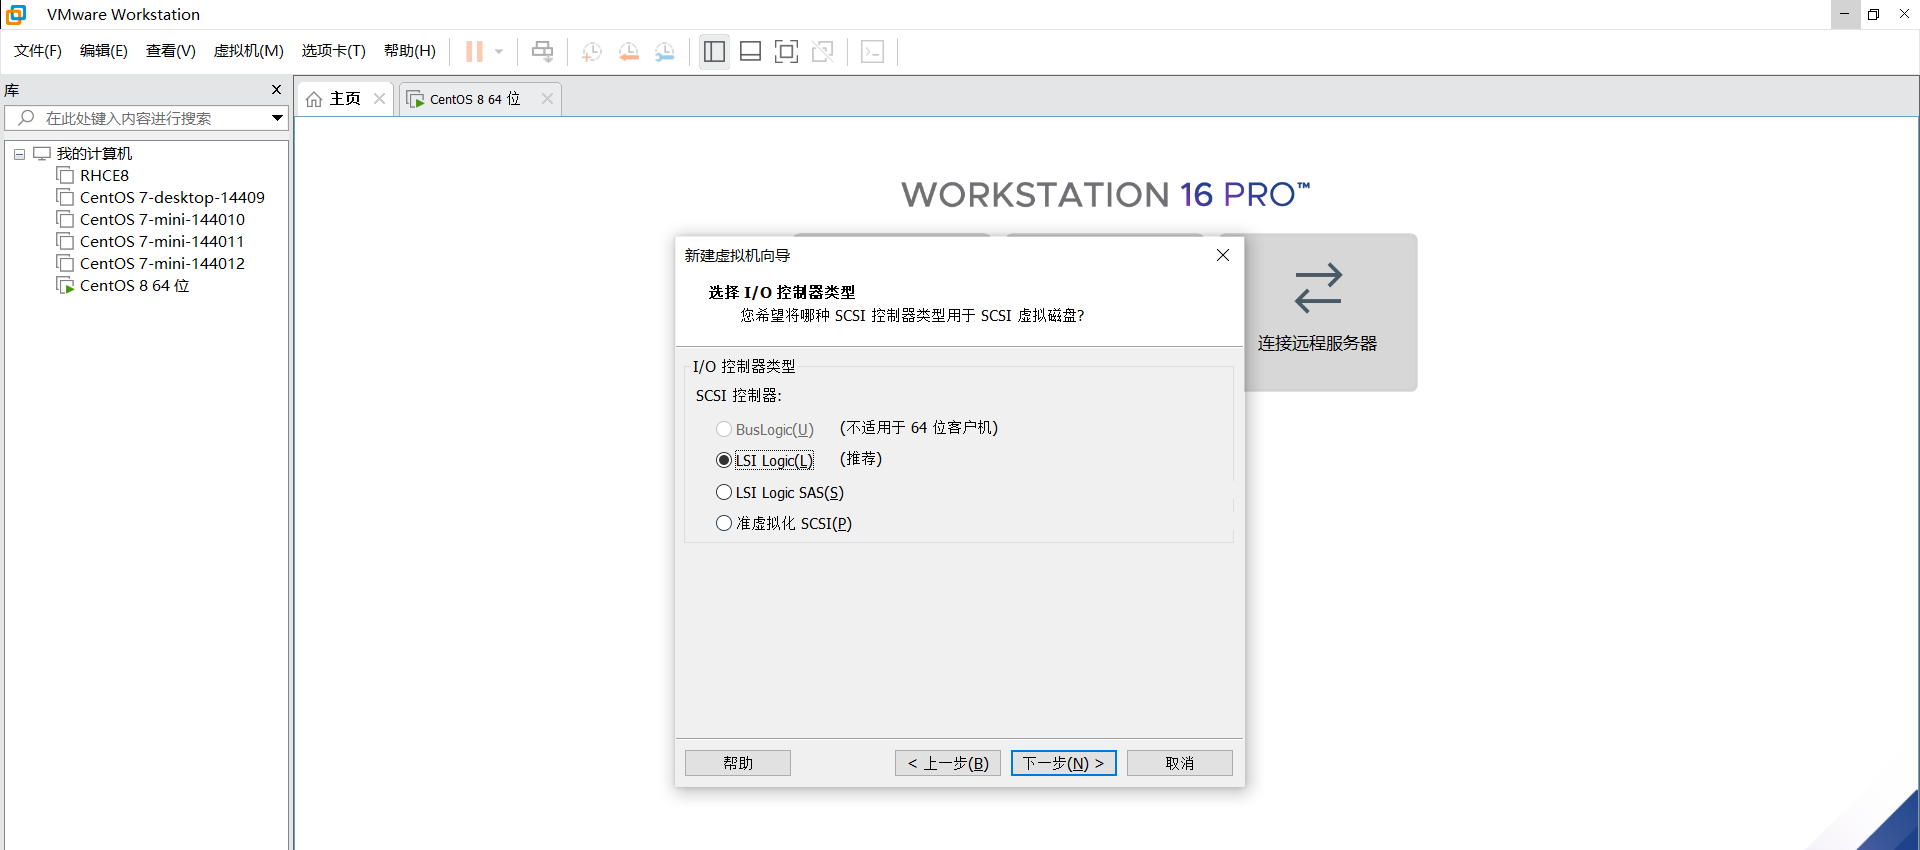Close the 主页 tab

click(379, 98)
